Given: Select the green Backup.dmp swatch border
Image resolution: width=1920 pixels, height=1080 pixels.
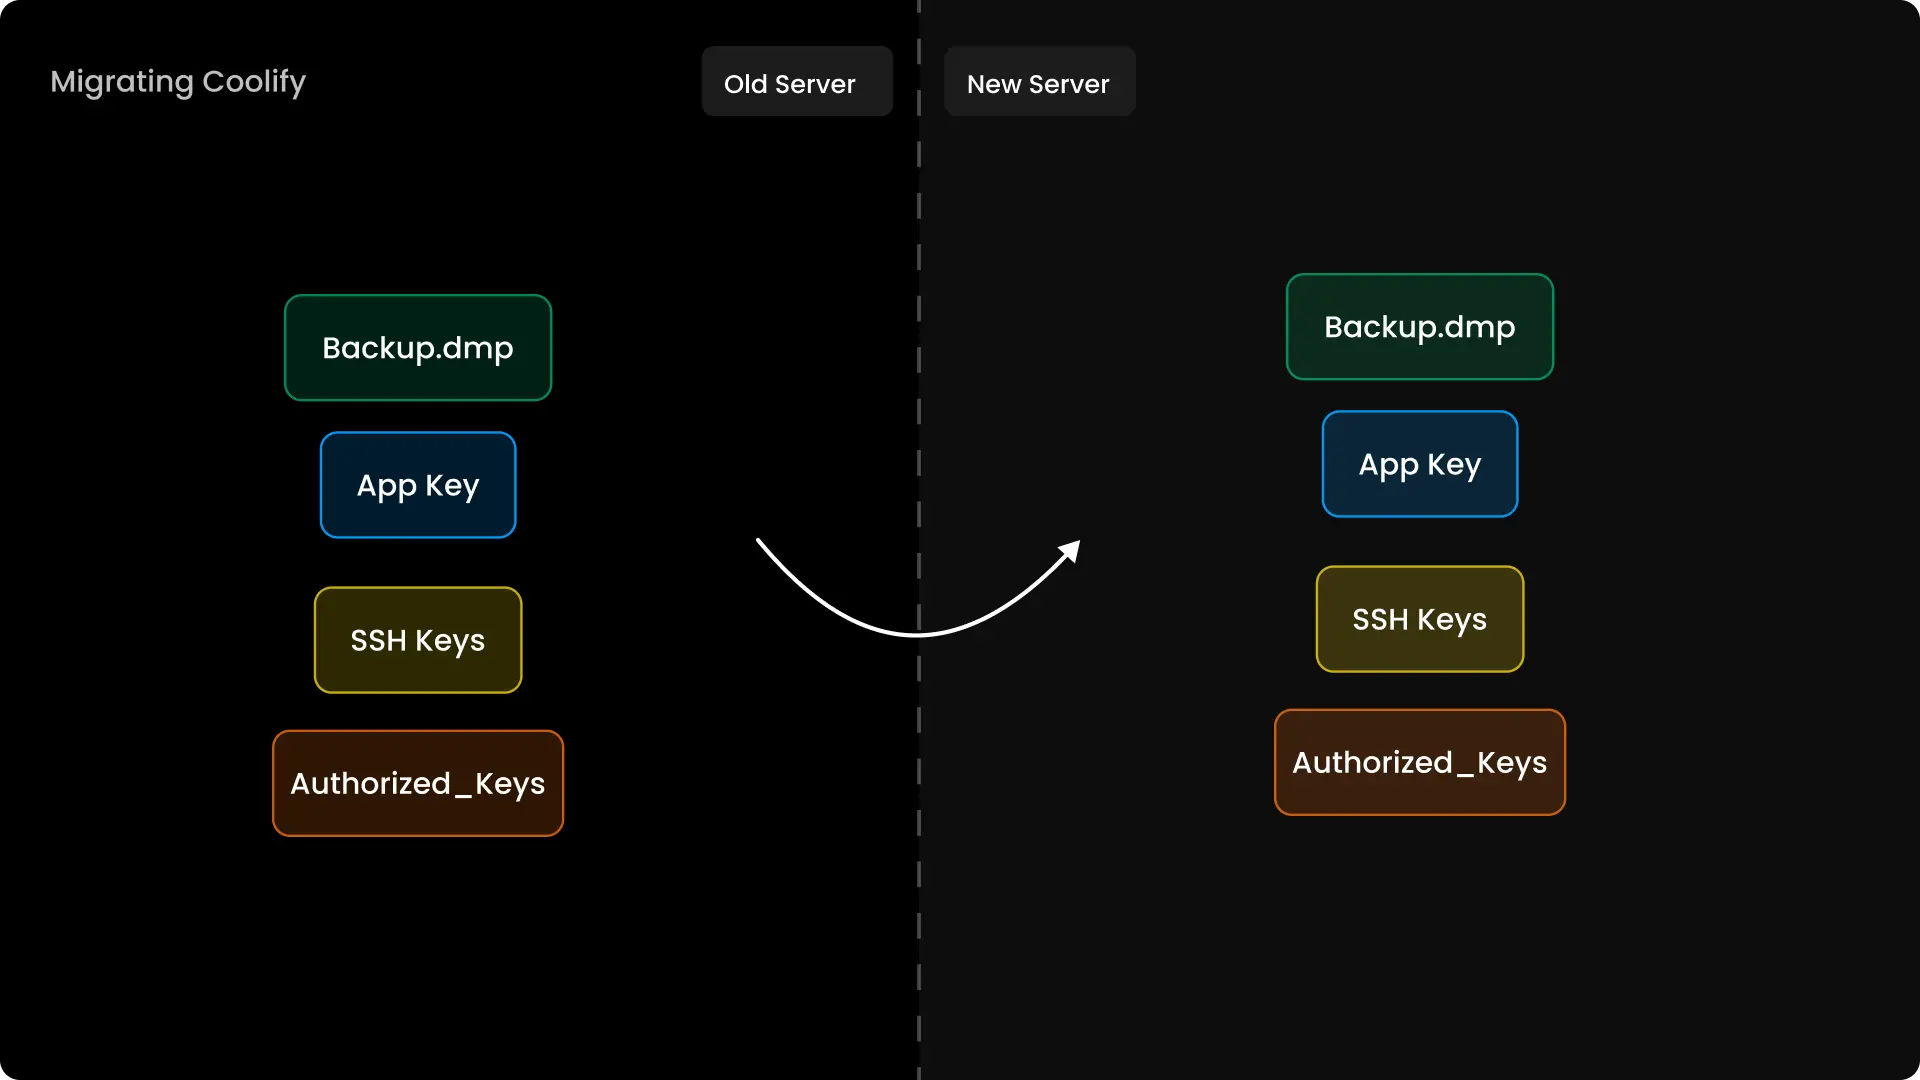Looking at the screenshot, I should [x=417, y=296].
